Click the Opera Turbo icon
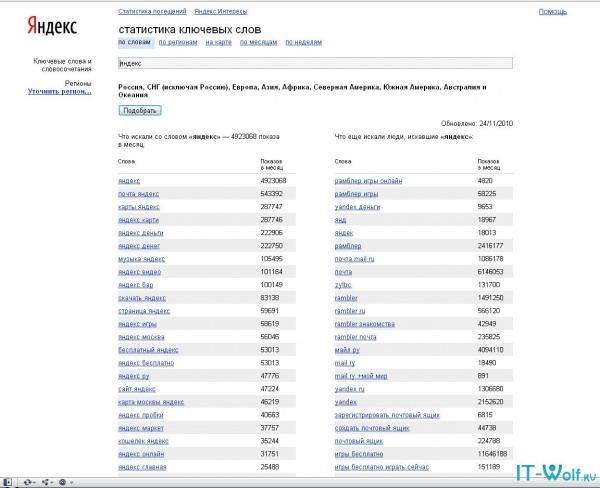 tap(62, 482)
